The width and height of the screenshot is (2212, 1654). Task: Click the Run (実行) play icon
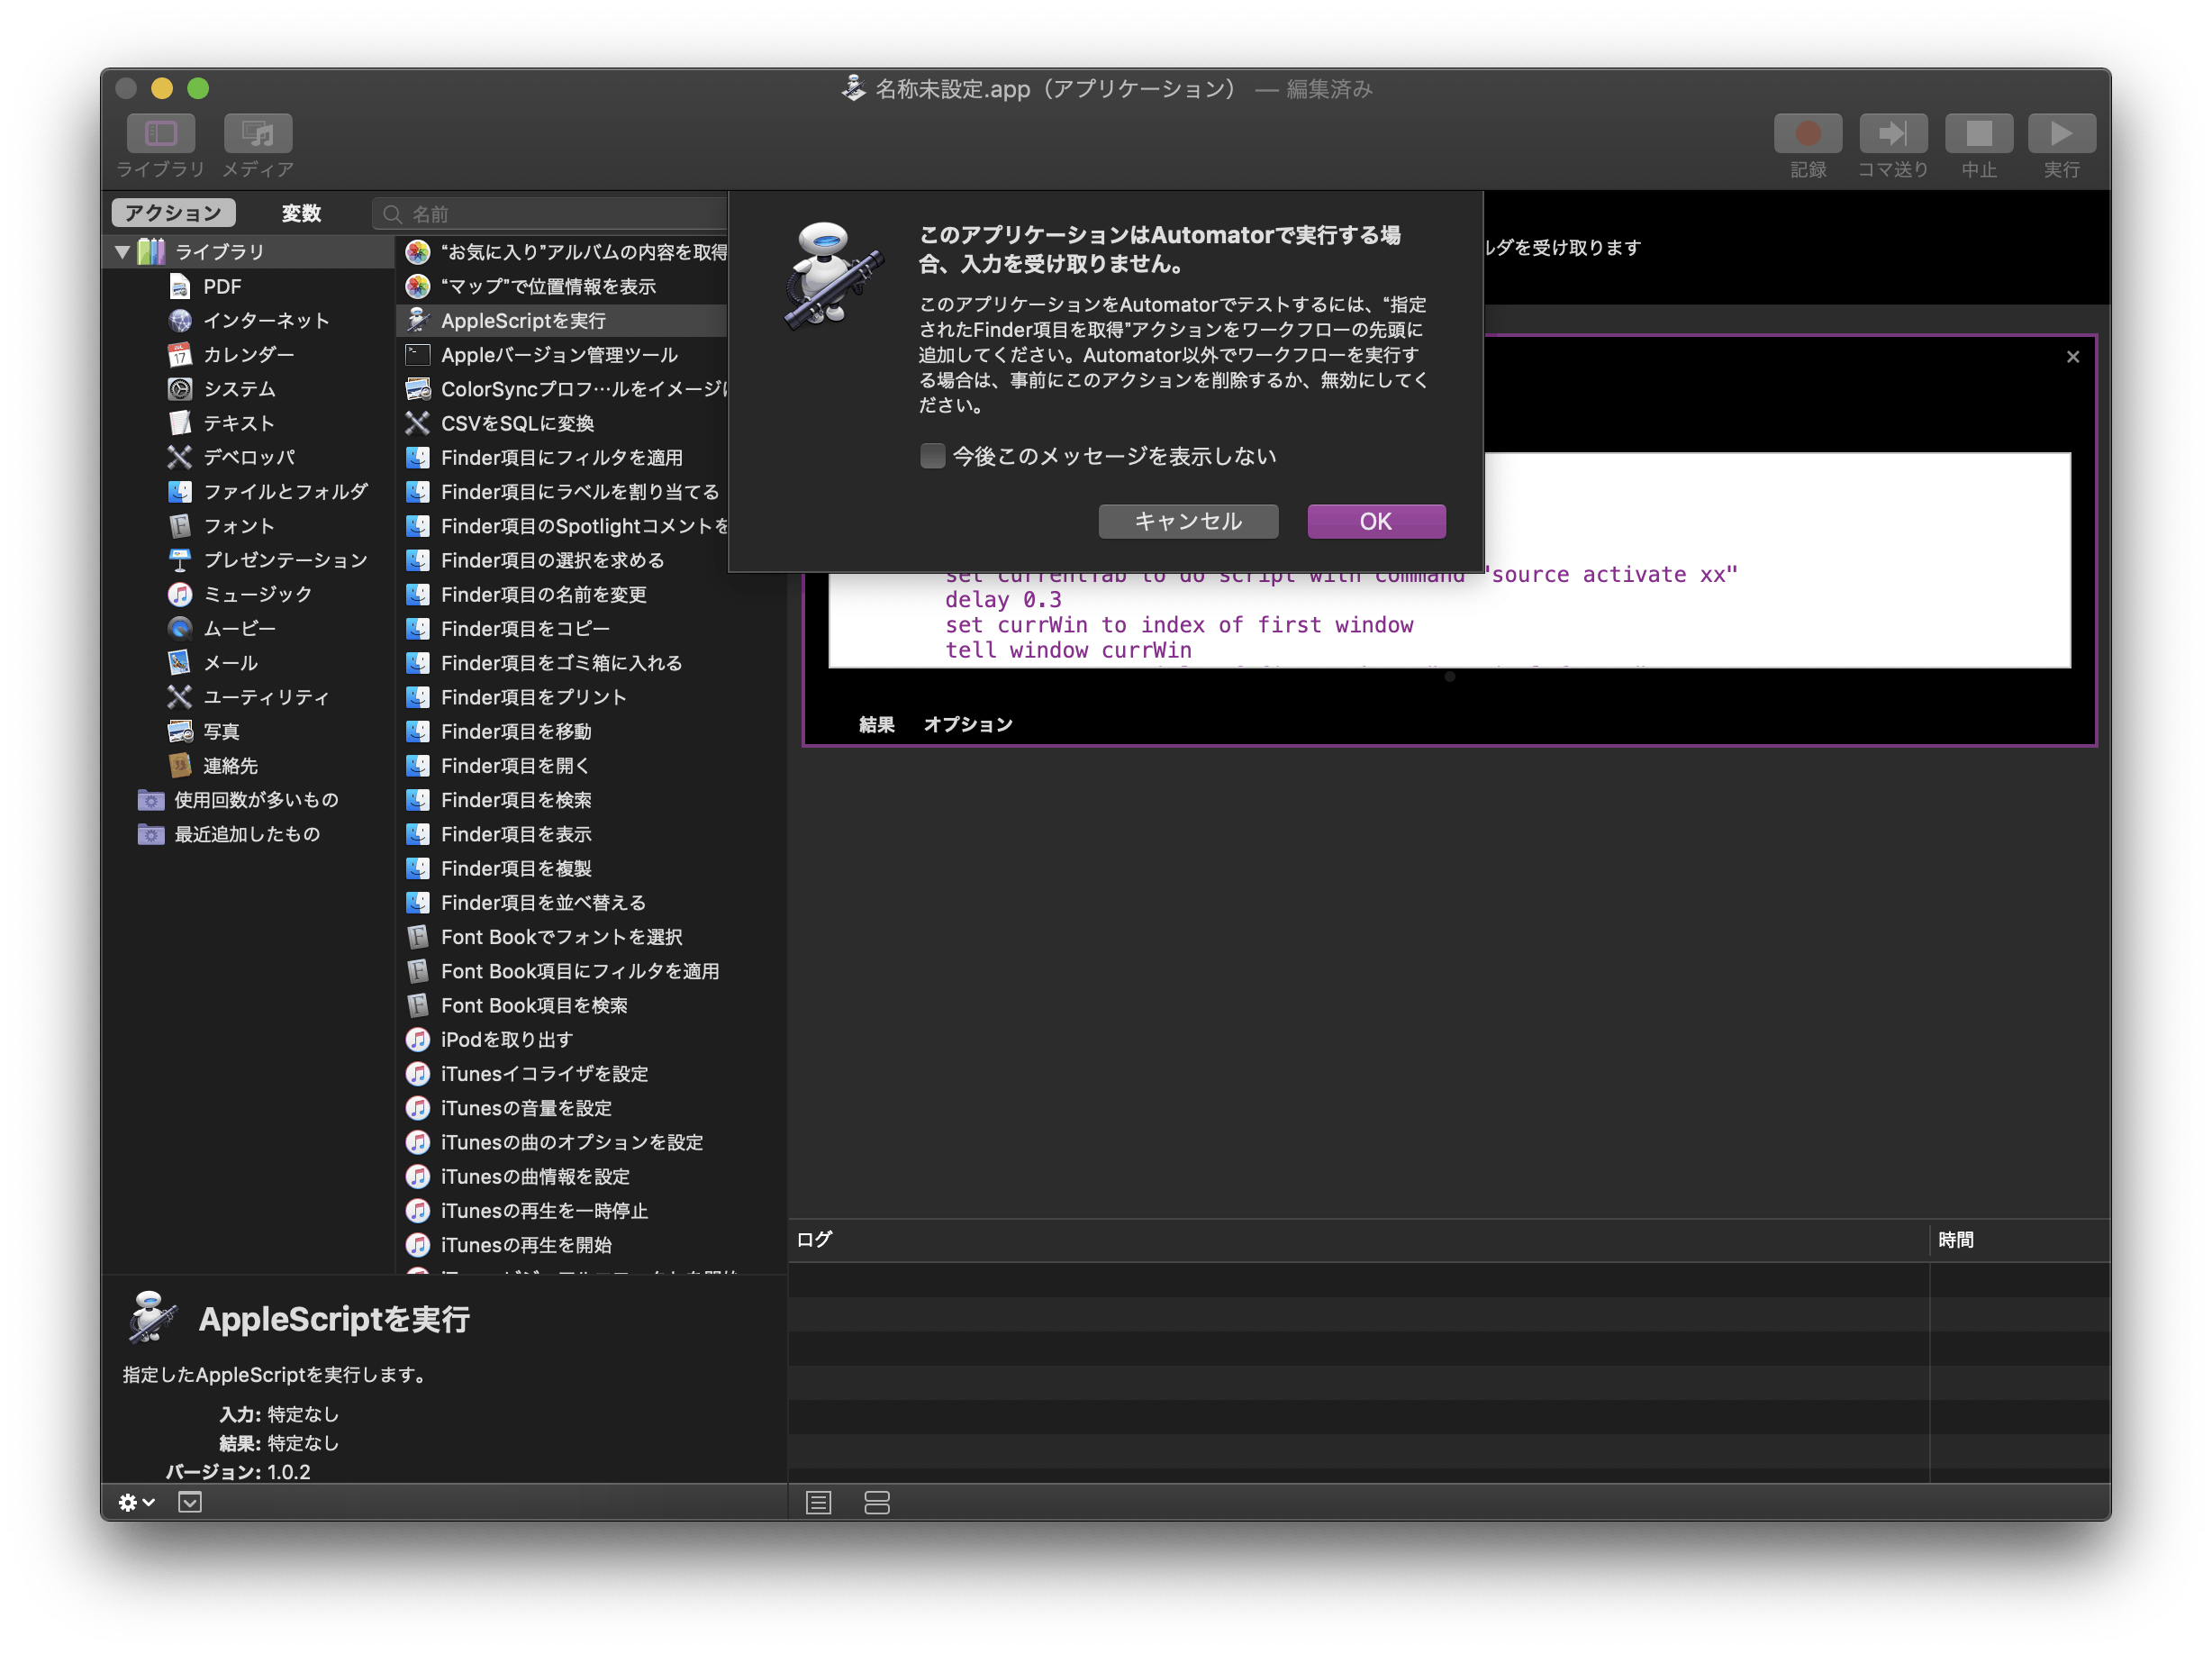[x=2061, y=133]
